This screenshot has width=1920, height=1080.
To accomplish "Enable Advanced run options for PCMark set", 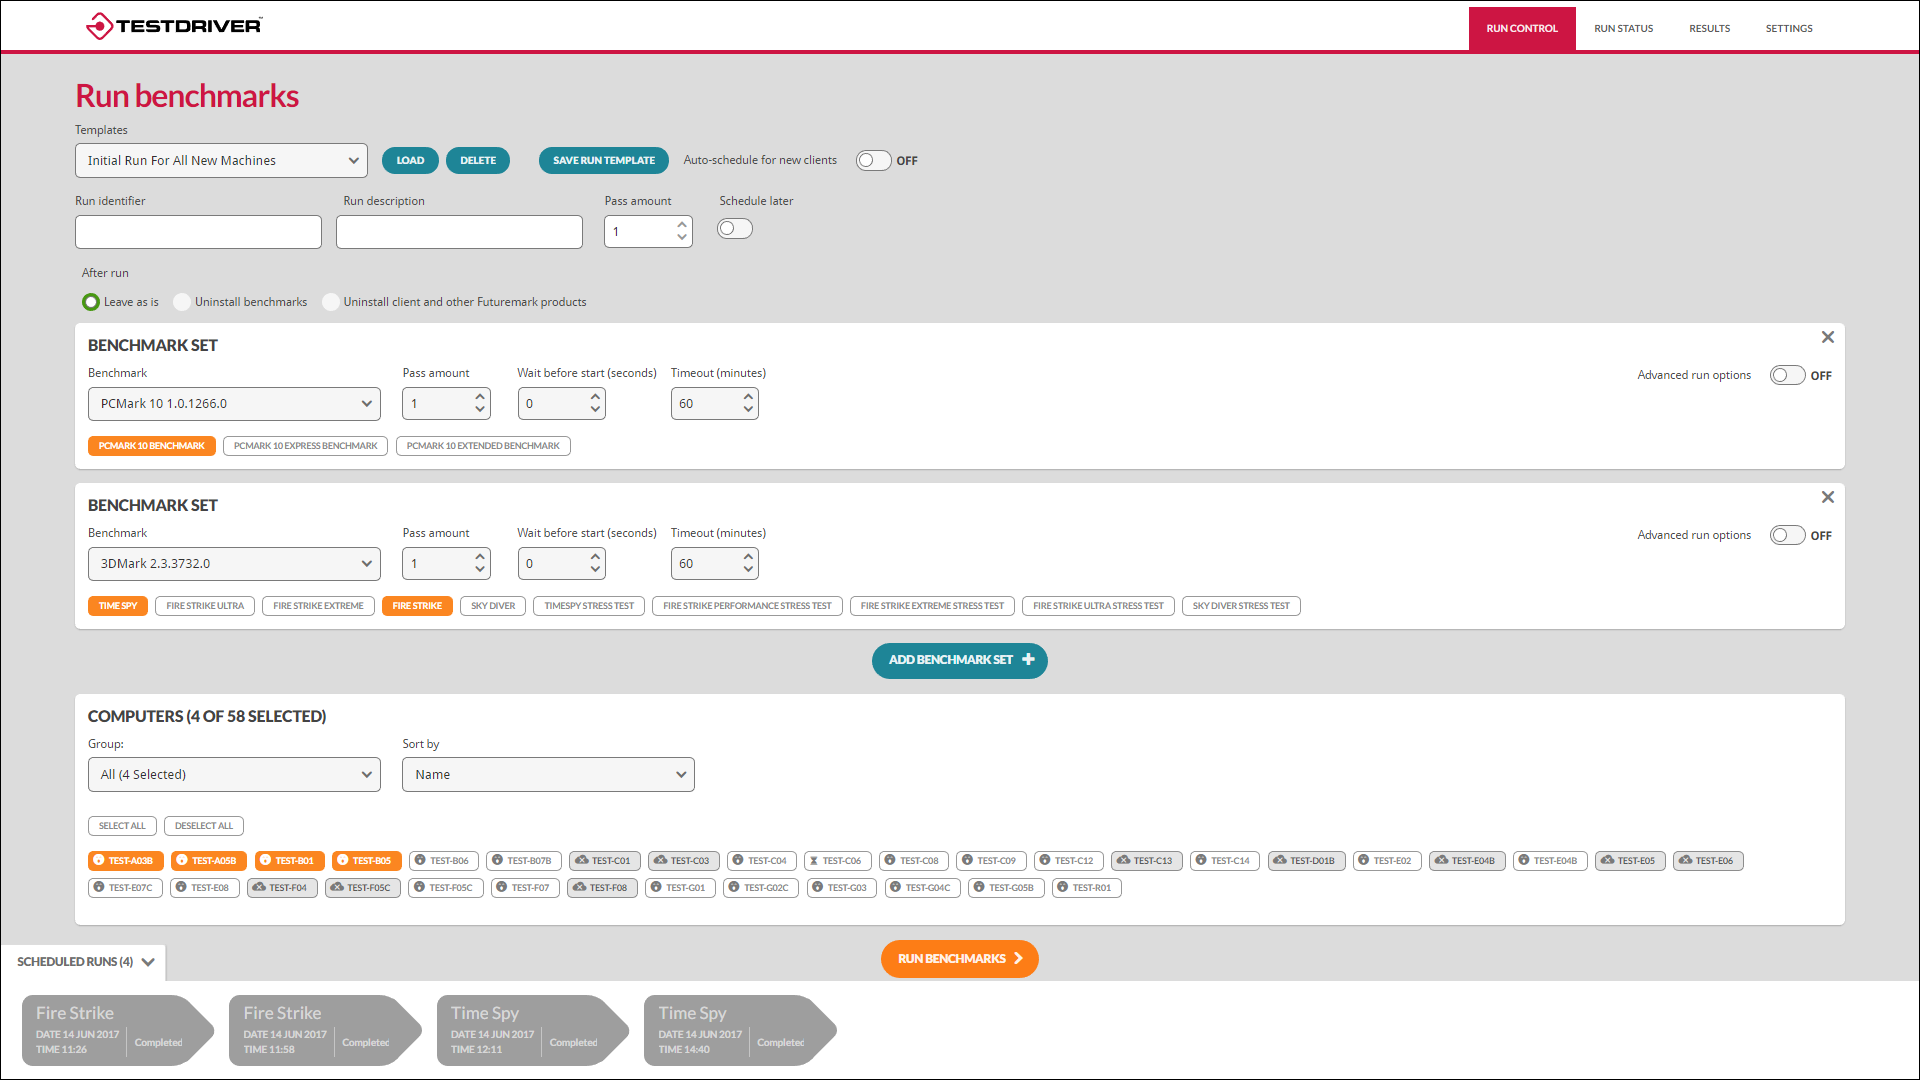I will pos(1787,376).
